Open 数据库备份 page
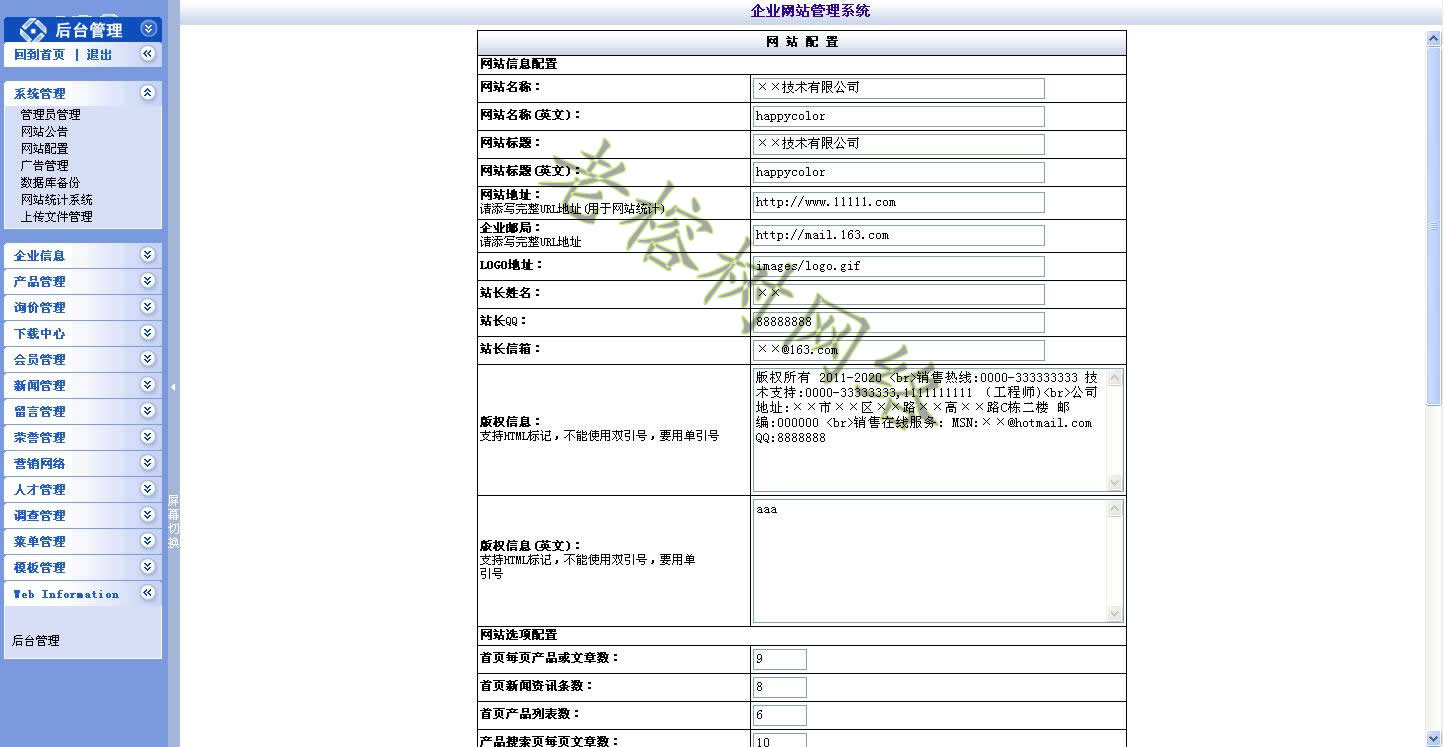This screenshot has width=1444, height=747. coord(50,183)
